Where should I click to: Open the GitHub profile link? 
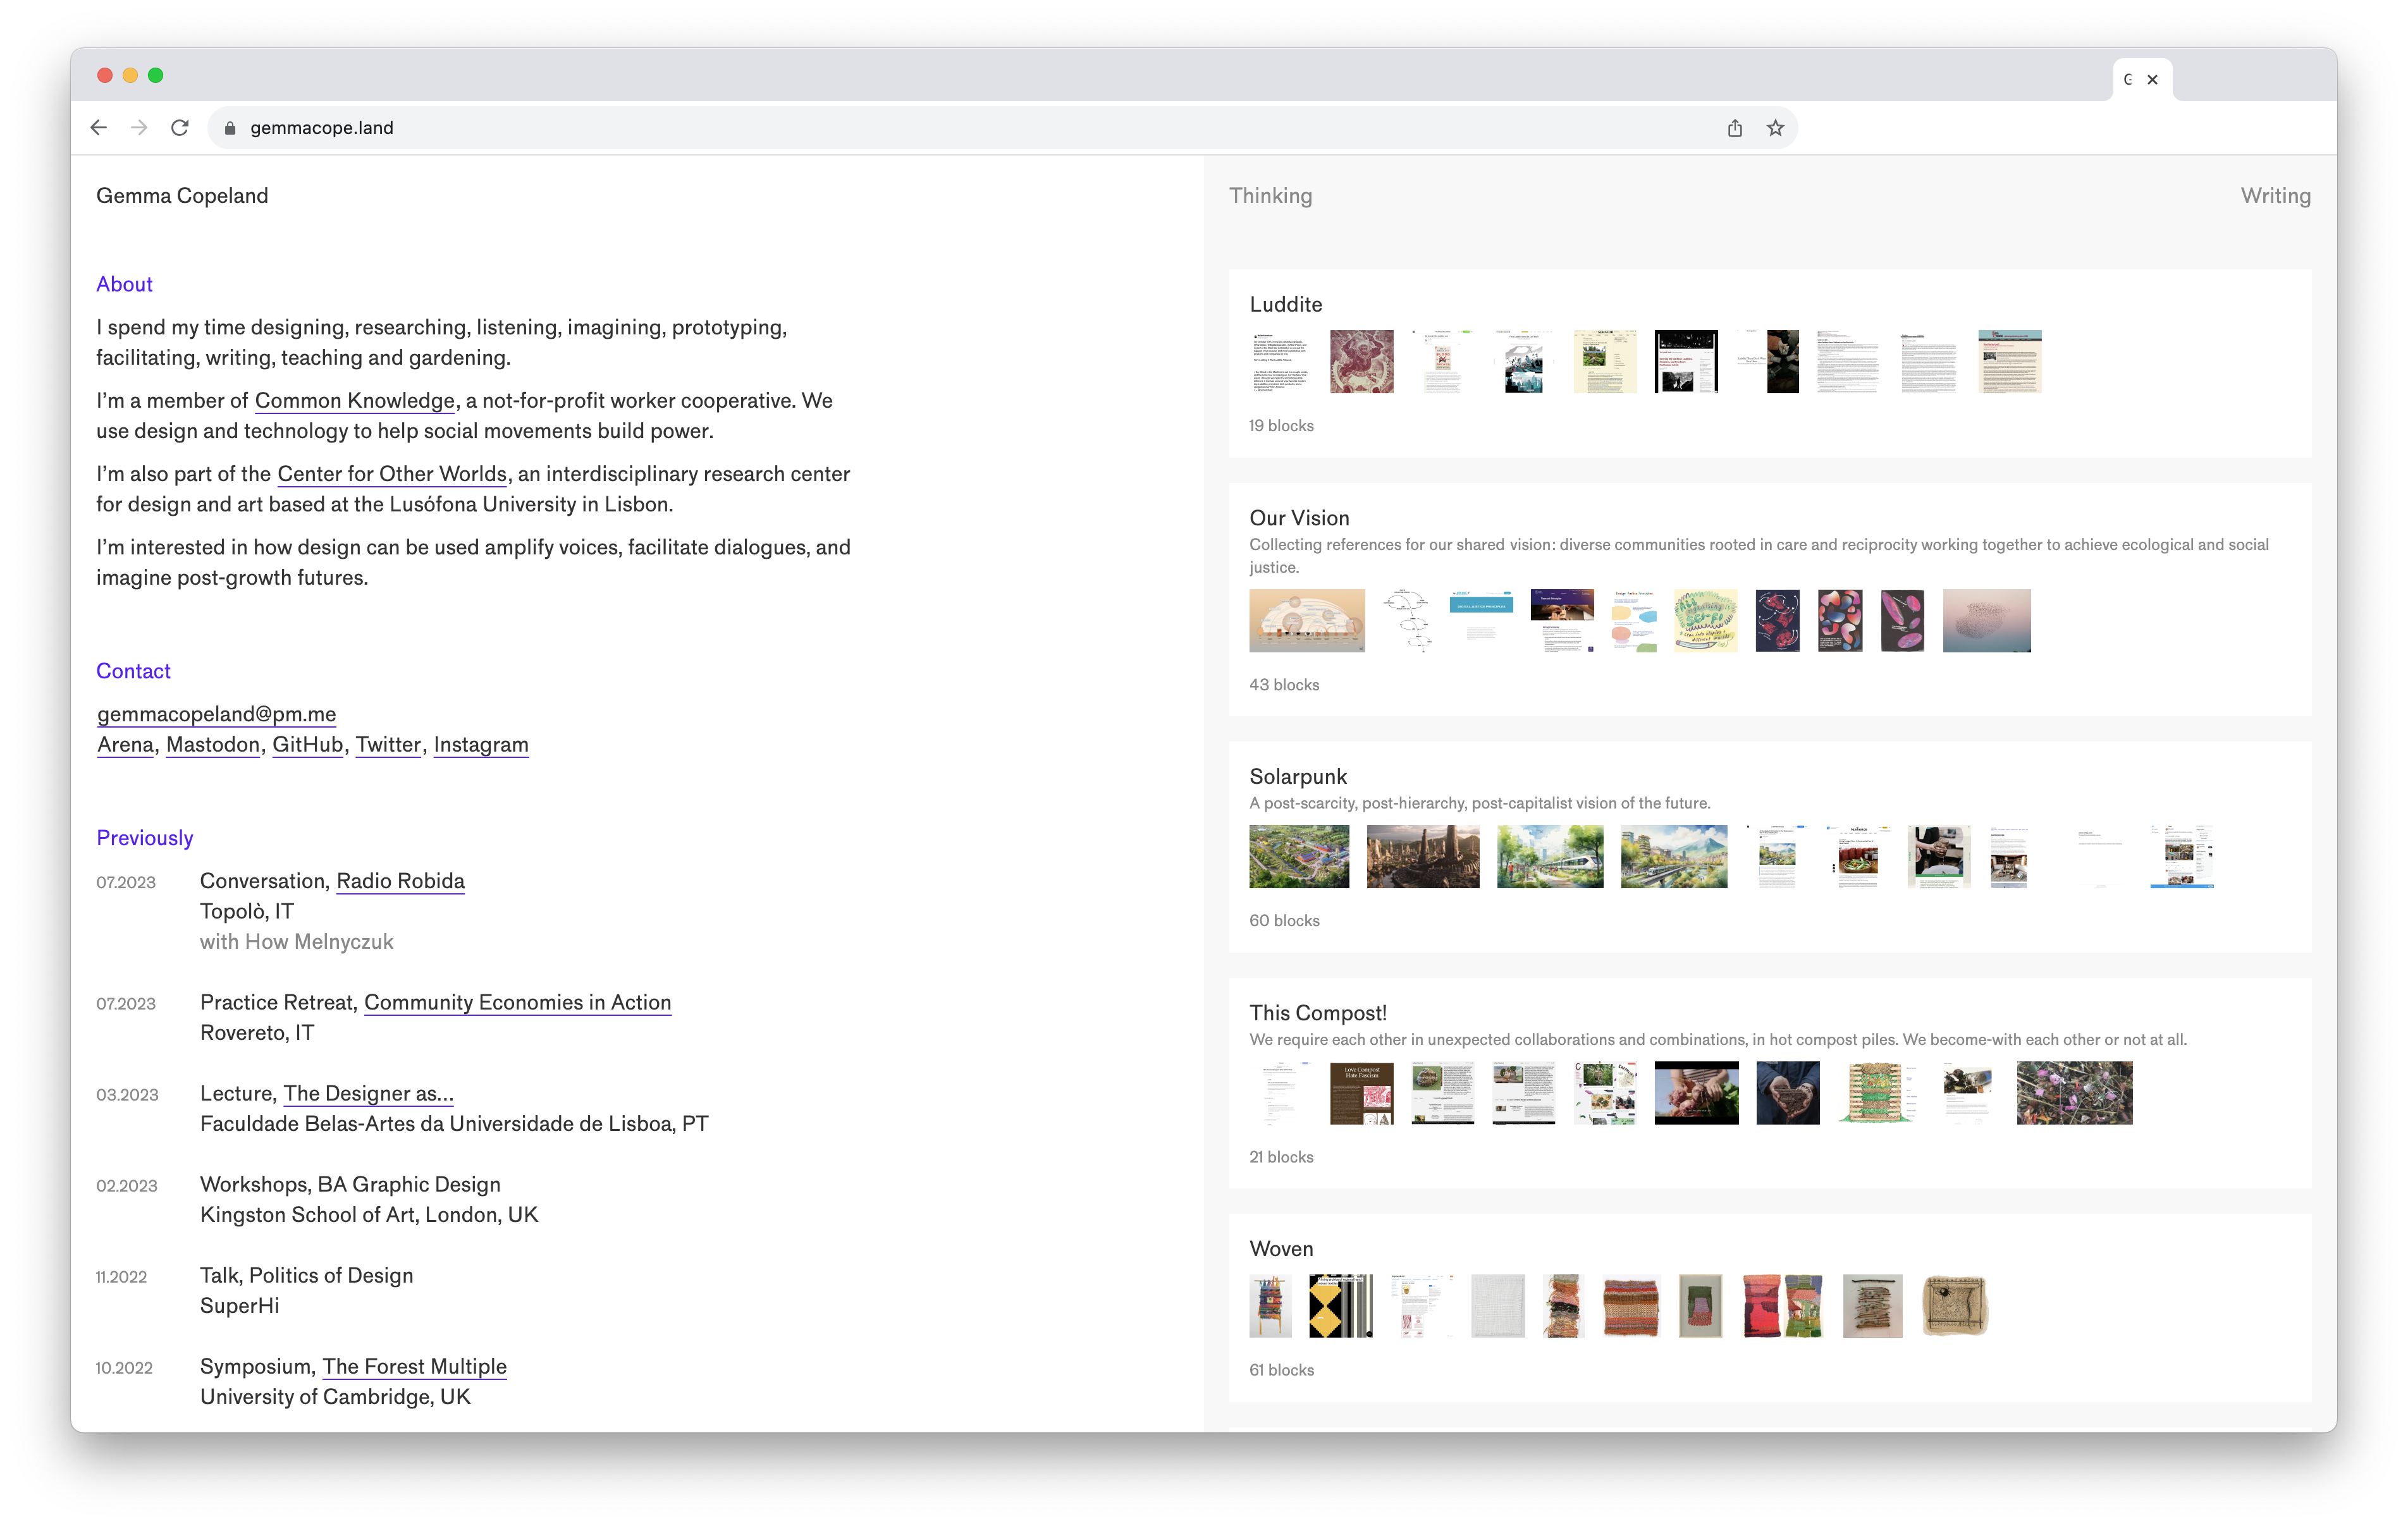point(308,745)
